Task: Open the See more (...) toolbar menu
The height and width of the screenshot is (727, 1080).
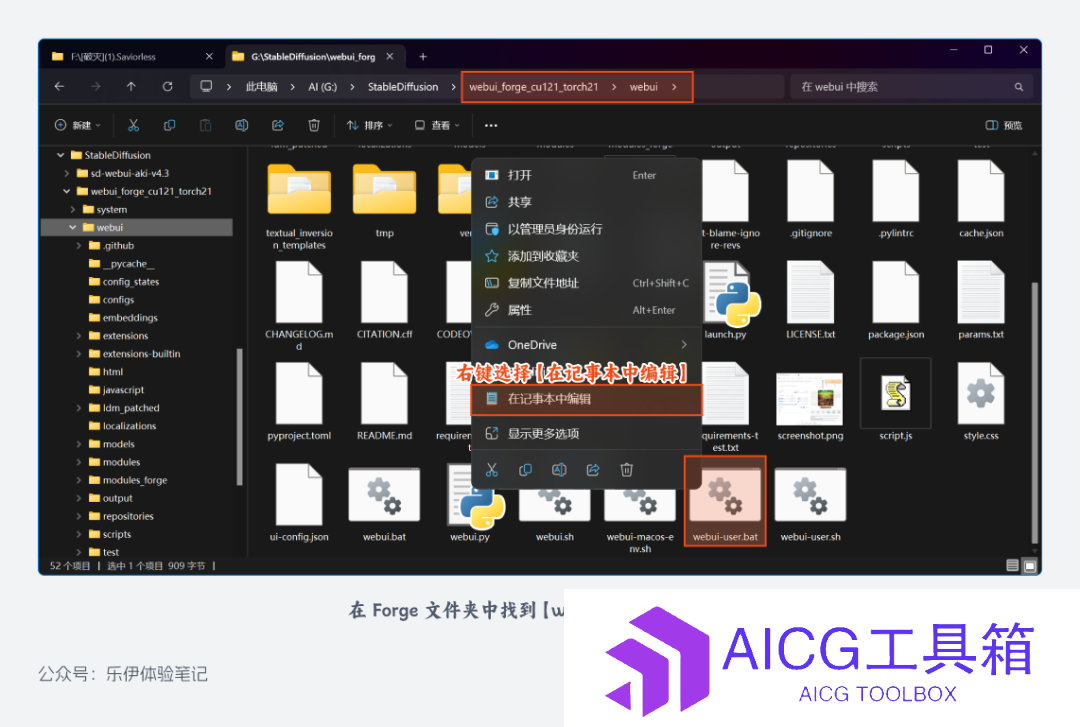Action: tap(491, 125)
